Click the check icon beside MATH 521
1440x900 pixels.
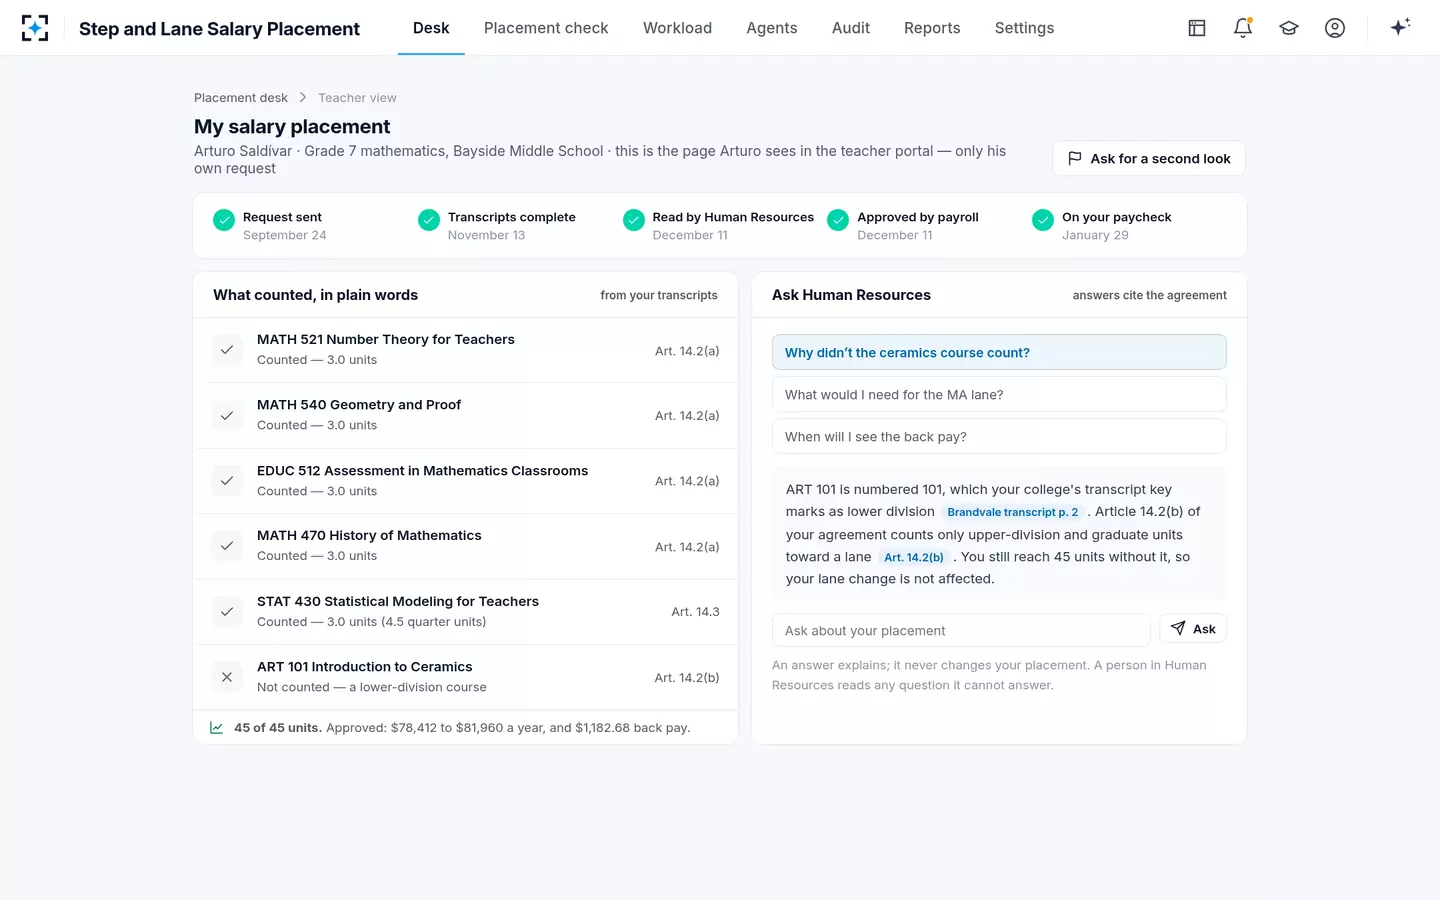click(x=227, y=350)
